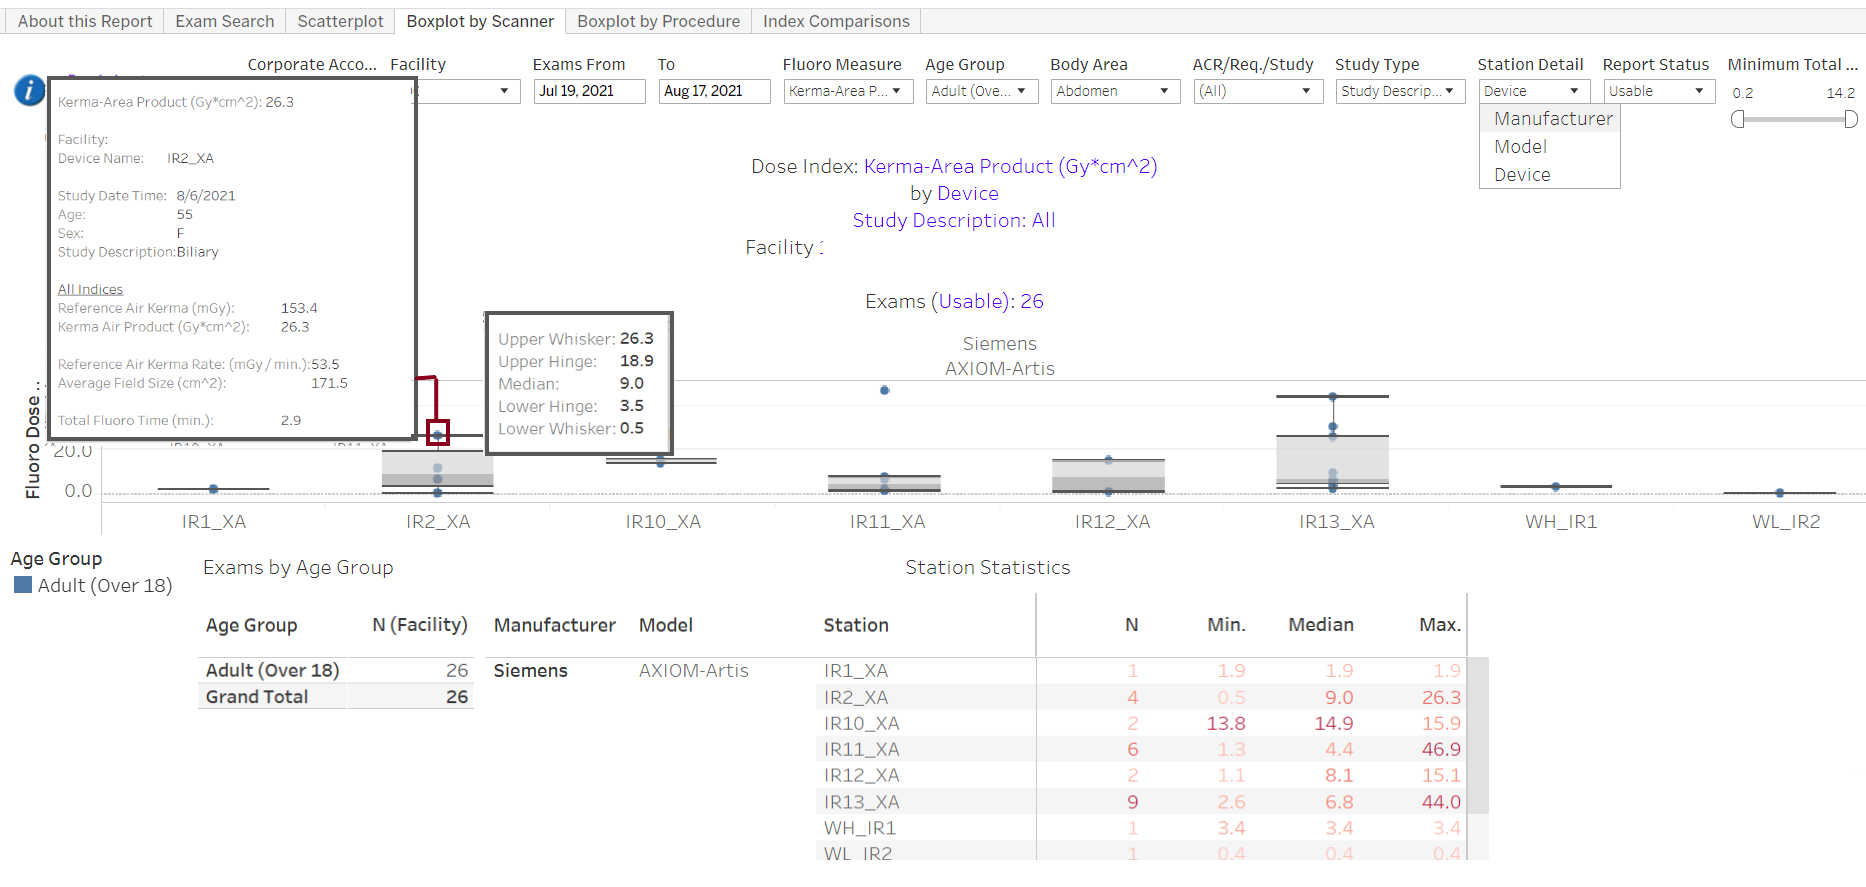Go to the Index Comparisons tab
The width and height of the screenshot is (1866, 887).
(x=835, y=21)
